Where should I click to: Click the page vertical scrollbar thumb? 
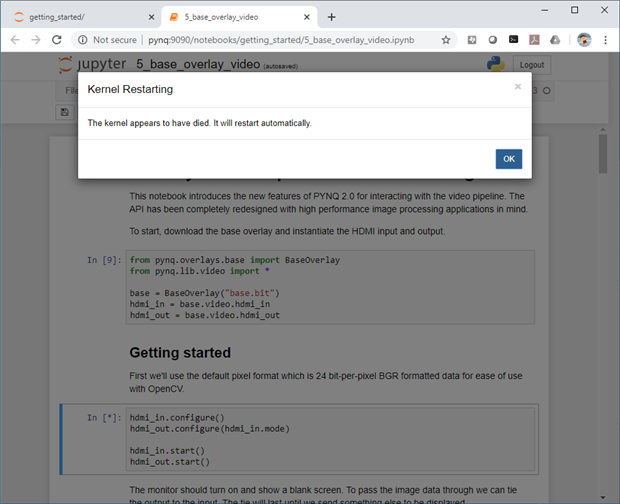[603, 154]
